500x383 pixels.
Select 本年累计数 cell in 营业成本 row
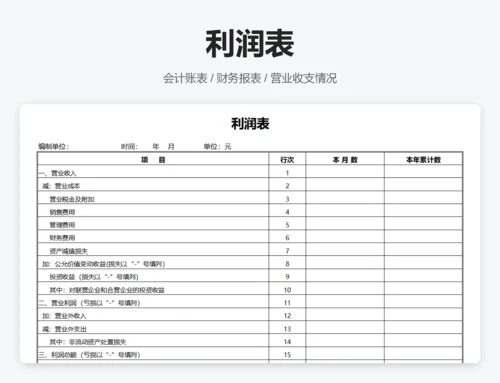click(x=423, y=185)
